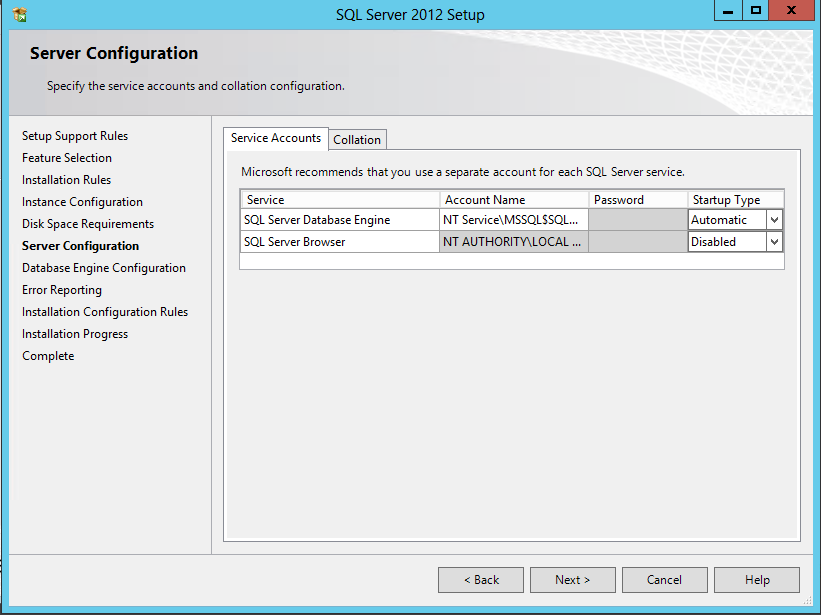Click the Password column header
The width and height of the screenshot is (821, 615).
click(x=638, y=200)
